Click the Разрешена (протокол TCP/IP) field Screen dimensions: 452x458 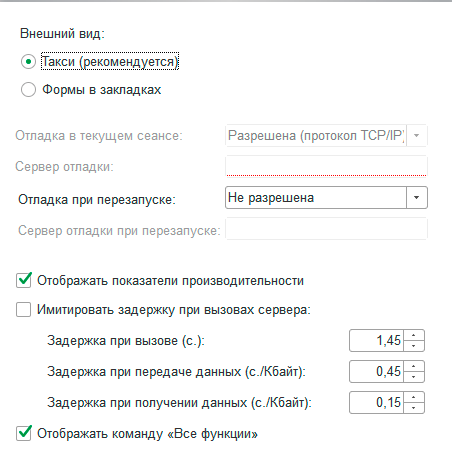click(316, 136)
